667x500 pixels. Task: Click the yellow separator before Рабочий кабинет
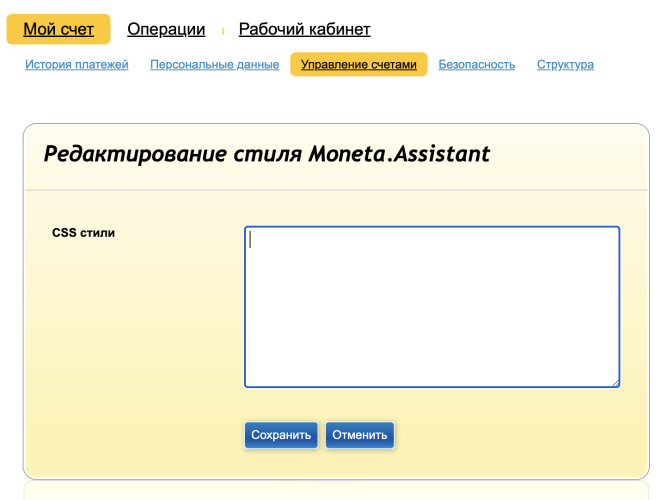[x=222, y=31]
